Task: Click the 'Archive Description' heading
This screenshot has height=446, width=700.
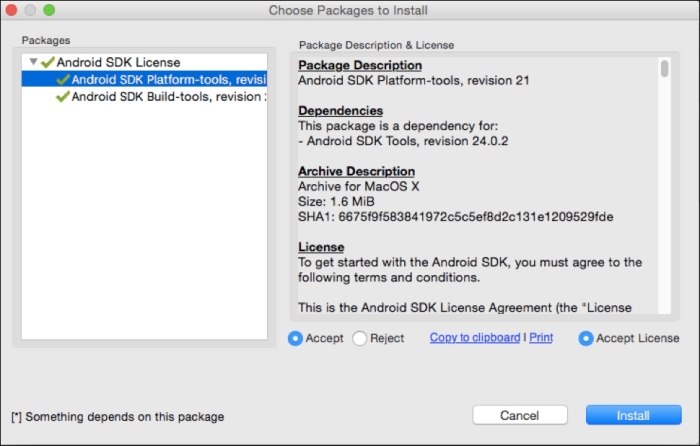Action: 356,171
